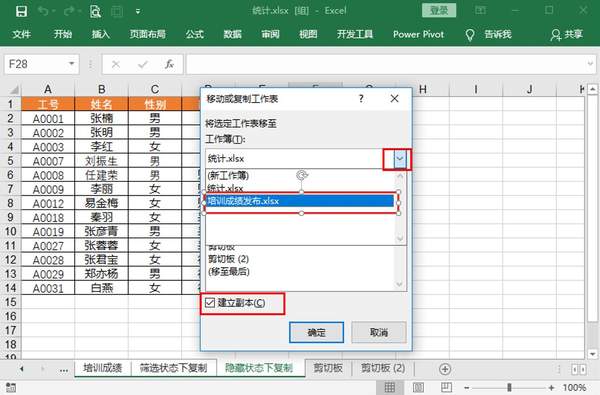Image resolution: width=600 pixels, height=395 pixels.
Task: Select (新工作簿) in the dropdown list
Action: click(x=228, y=176)
